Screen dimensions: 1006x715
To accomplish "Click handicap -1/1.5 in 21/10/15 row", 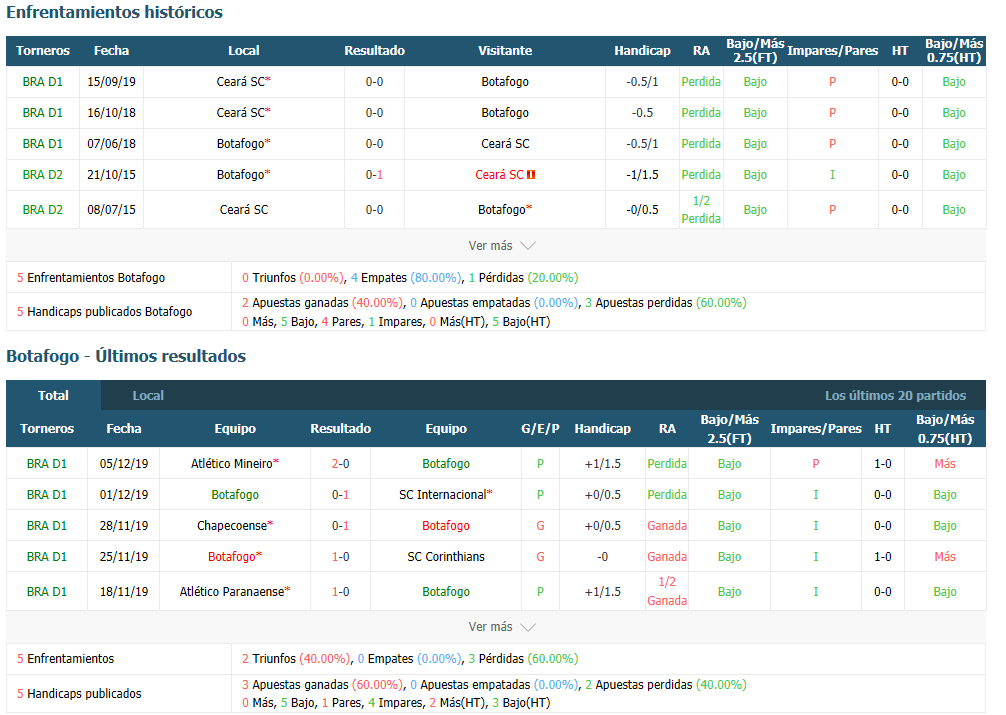I will [642, 175].
